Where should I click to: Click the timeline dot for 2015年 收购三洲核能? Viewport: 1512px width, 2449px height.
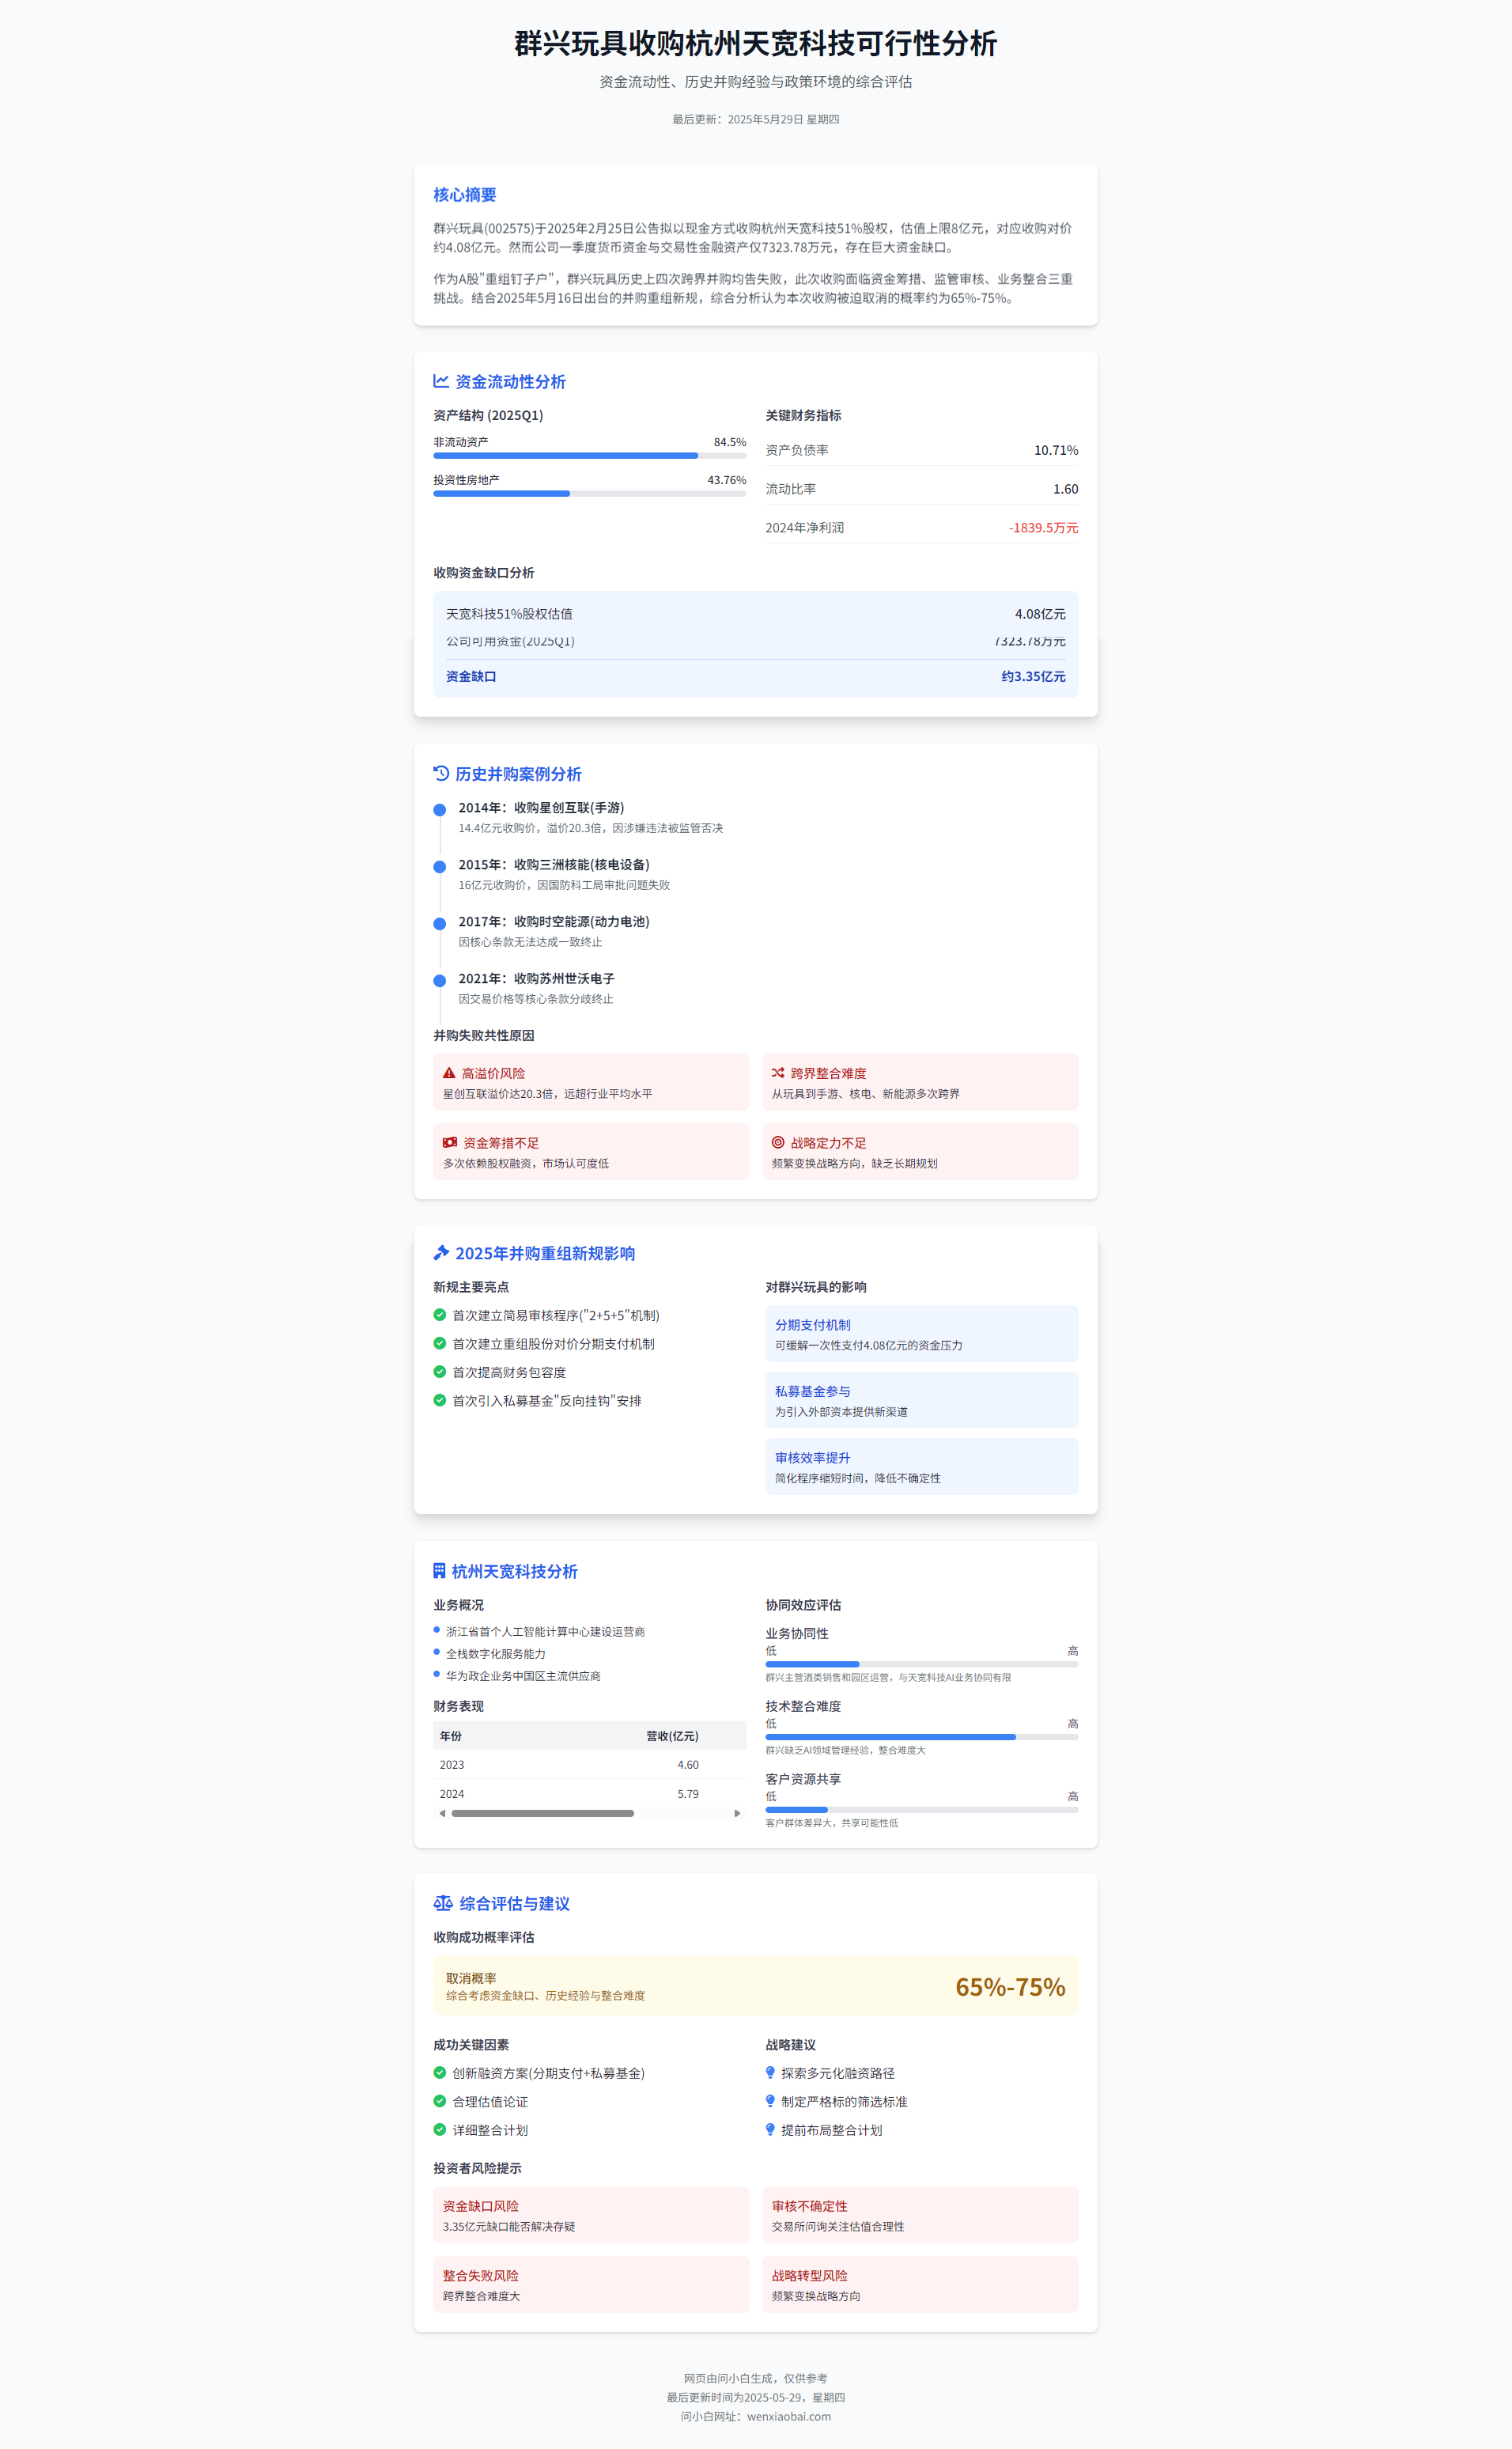[439, 867]
